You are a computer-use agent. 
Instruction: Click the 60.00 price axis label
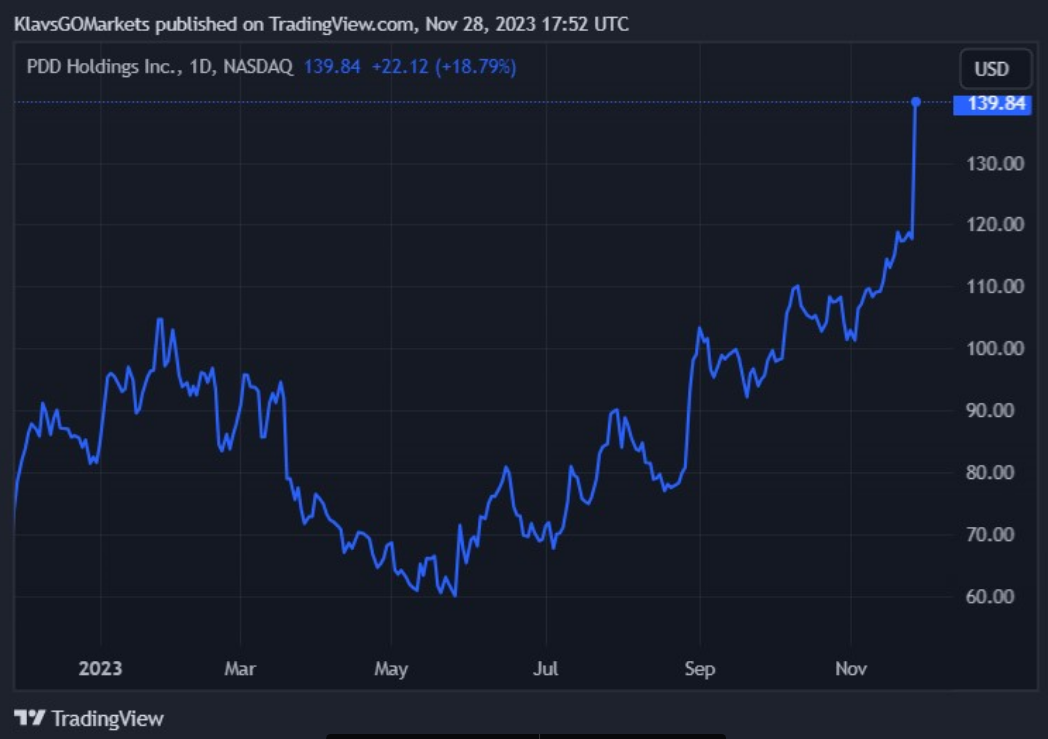(x=990, y=596)
